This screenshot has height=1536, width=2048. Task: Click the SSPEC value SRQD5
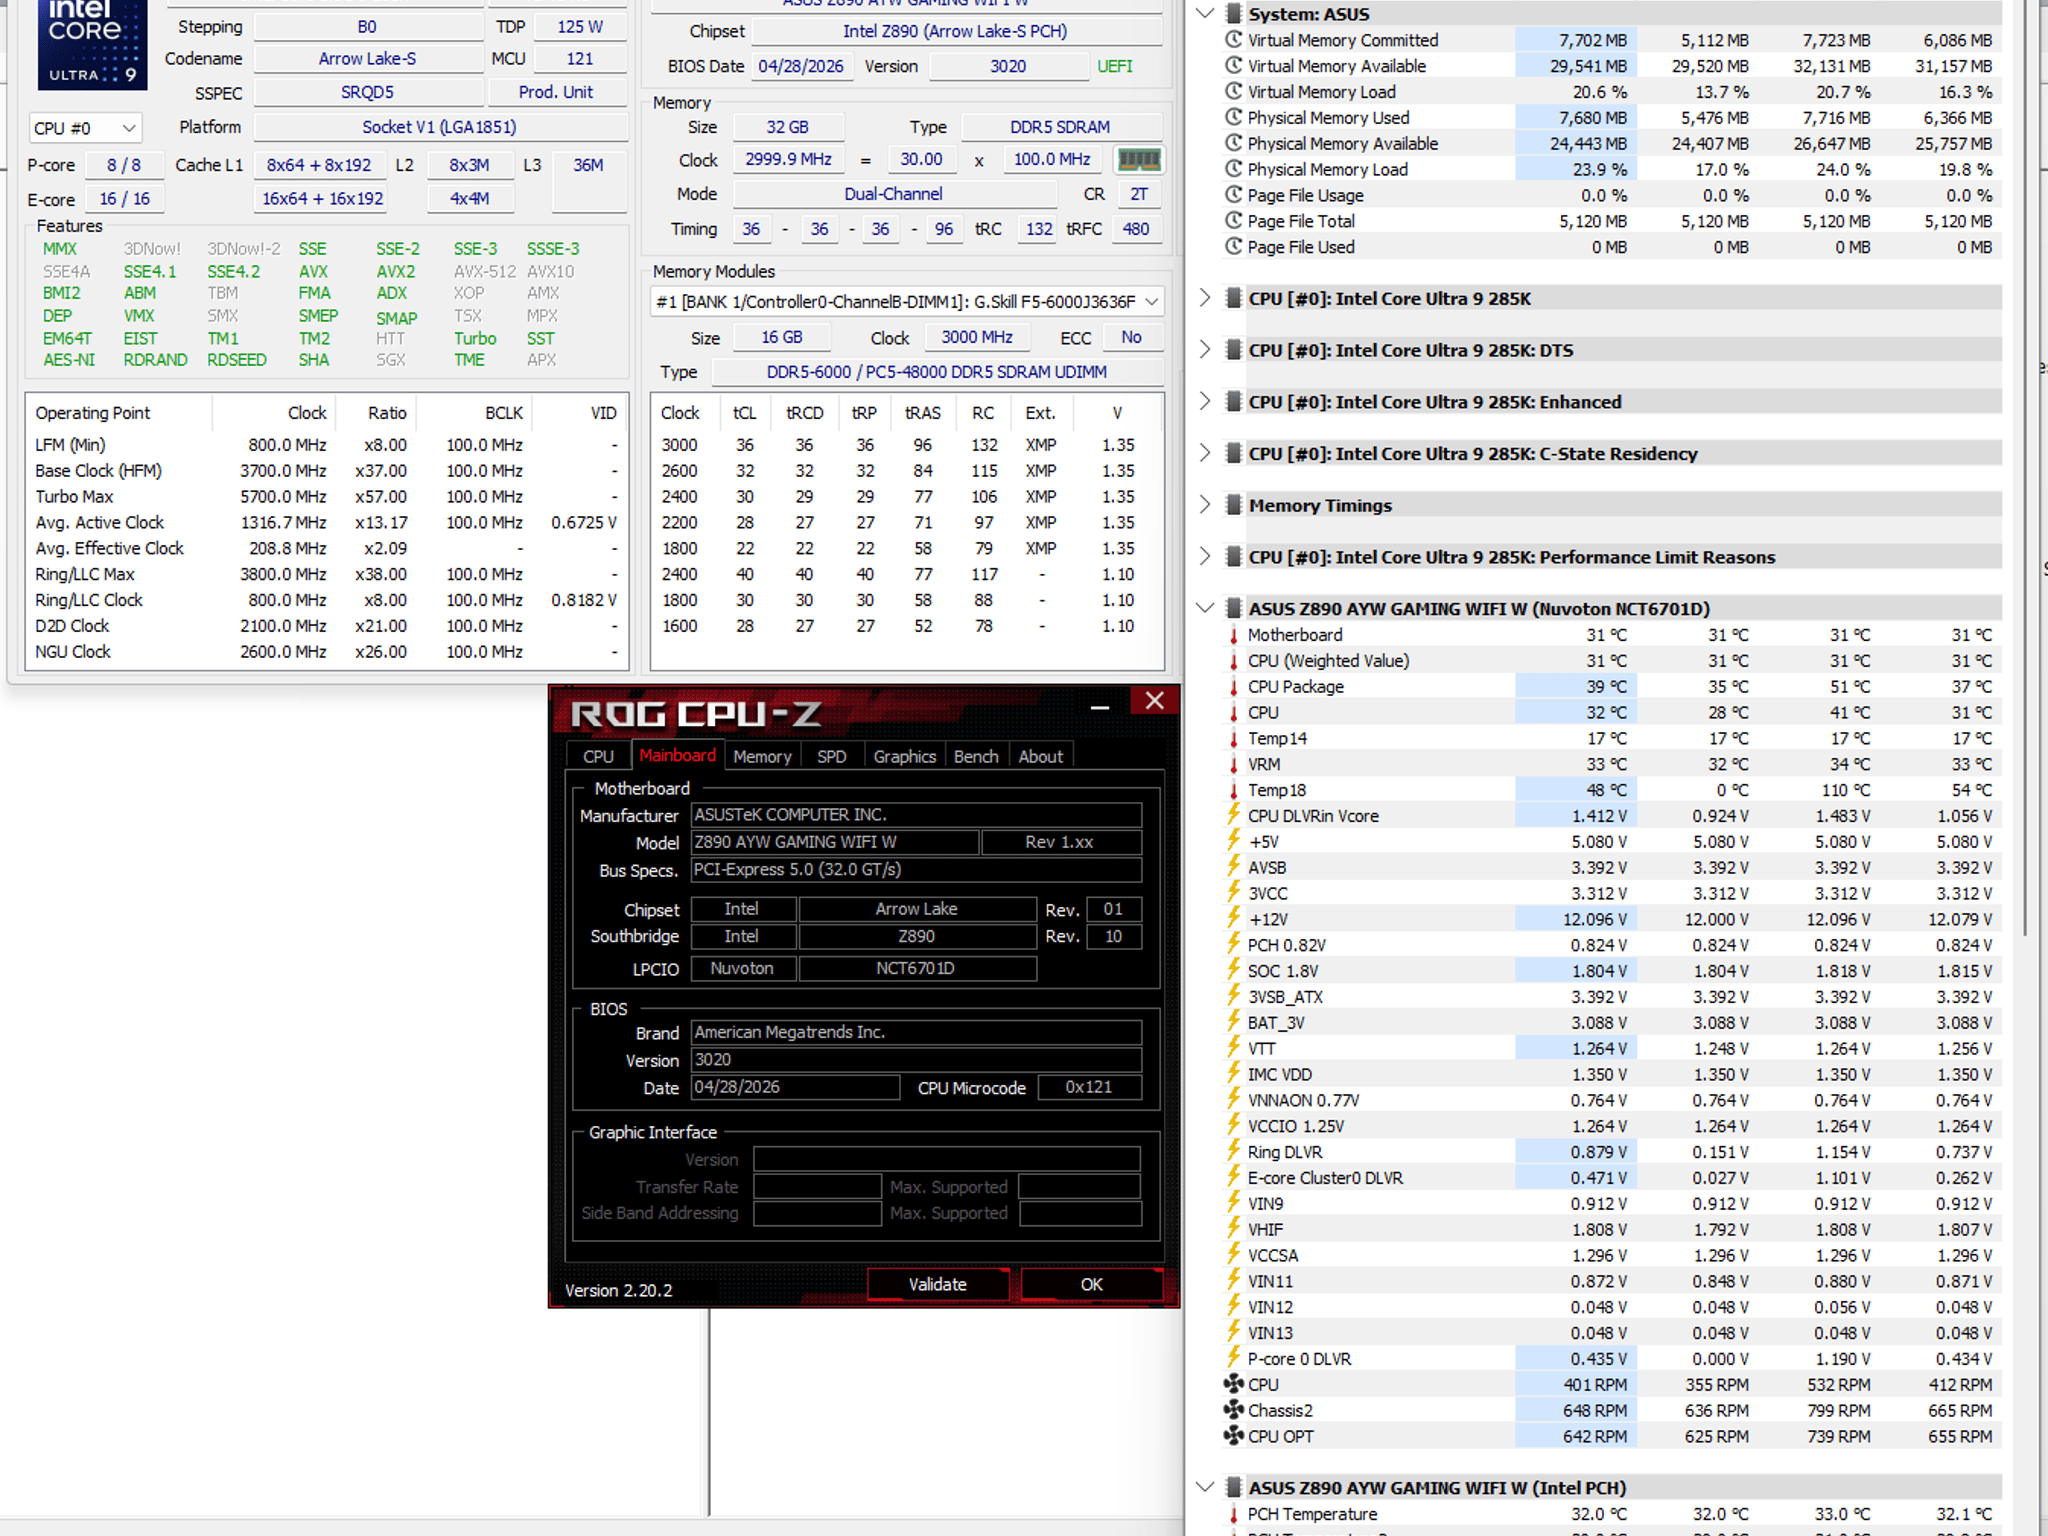click(x=367, y=92)
